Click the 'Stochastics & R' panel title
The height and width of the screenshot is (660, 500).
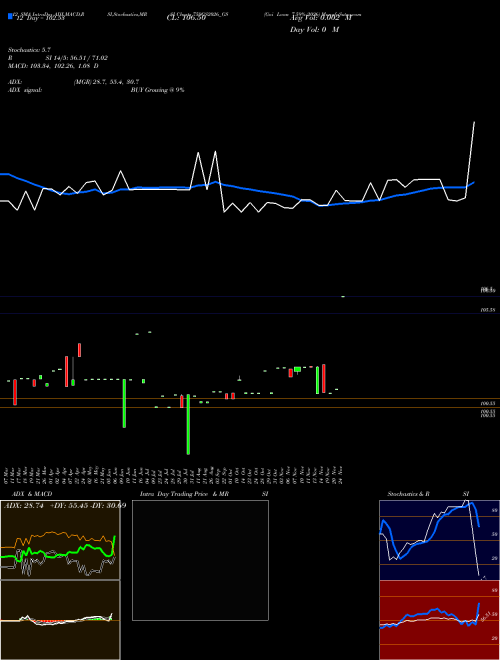click(x=408, y=494)
